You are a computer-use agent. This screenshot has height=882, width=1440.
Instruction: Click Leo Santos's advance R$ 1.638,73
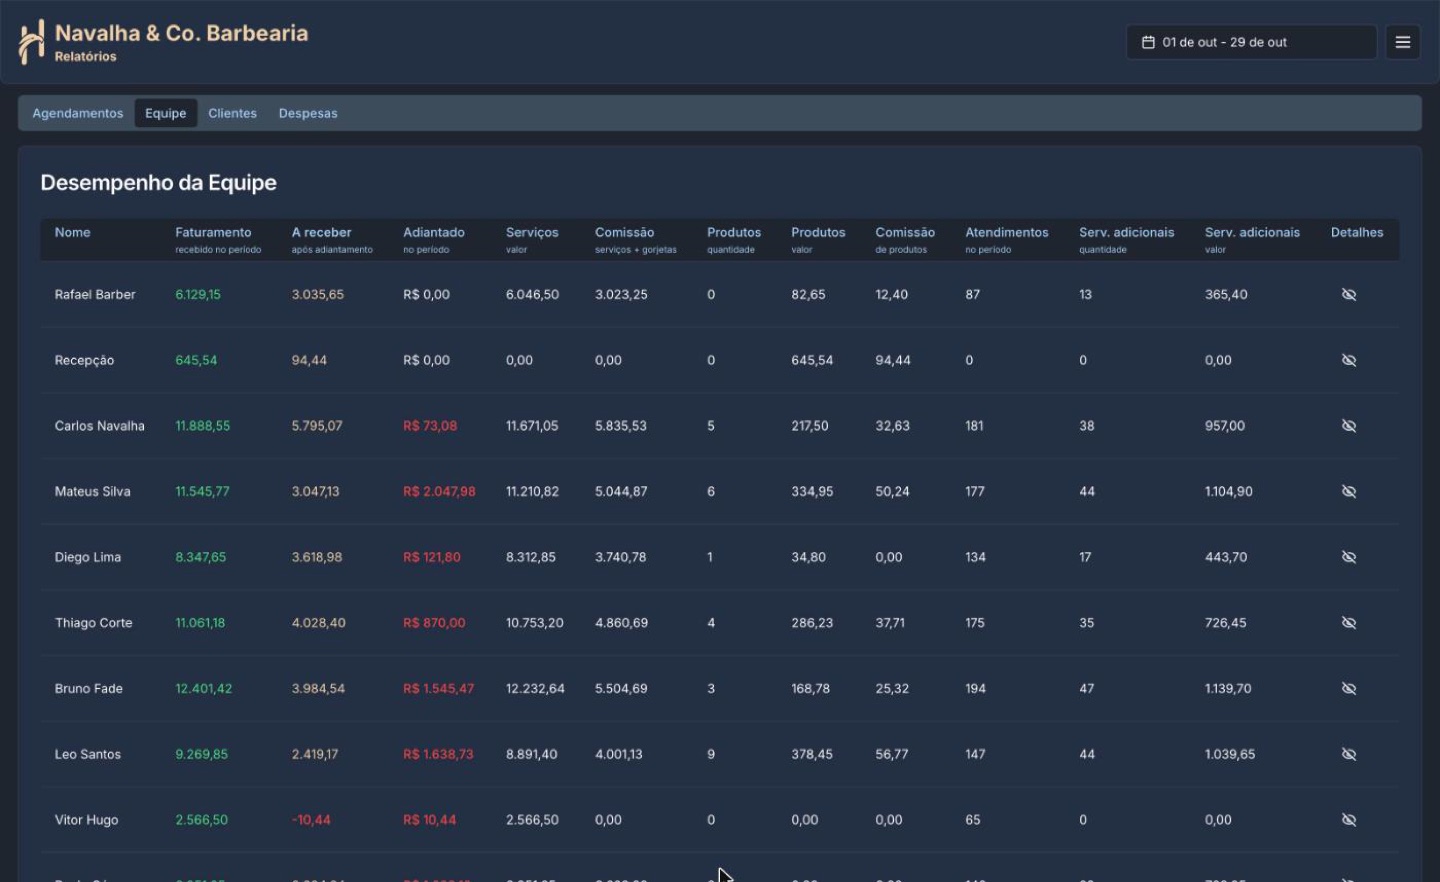click(x=438, y=754)
